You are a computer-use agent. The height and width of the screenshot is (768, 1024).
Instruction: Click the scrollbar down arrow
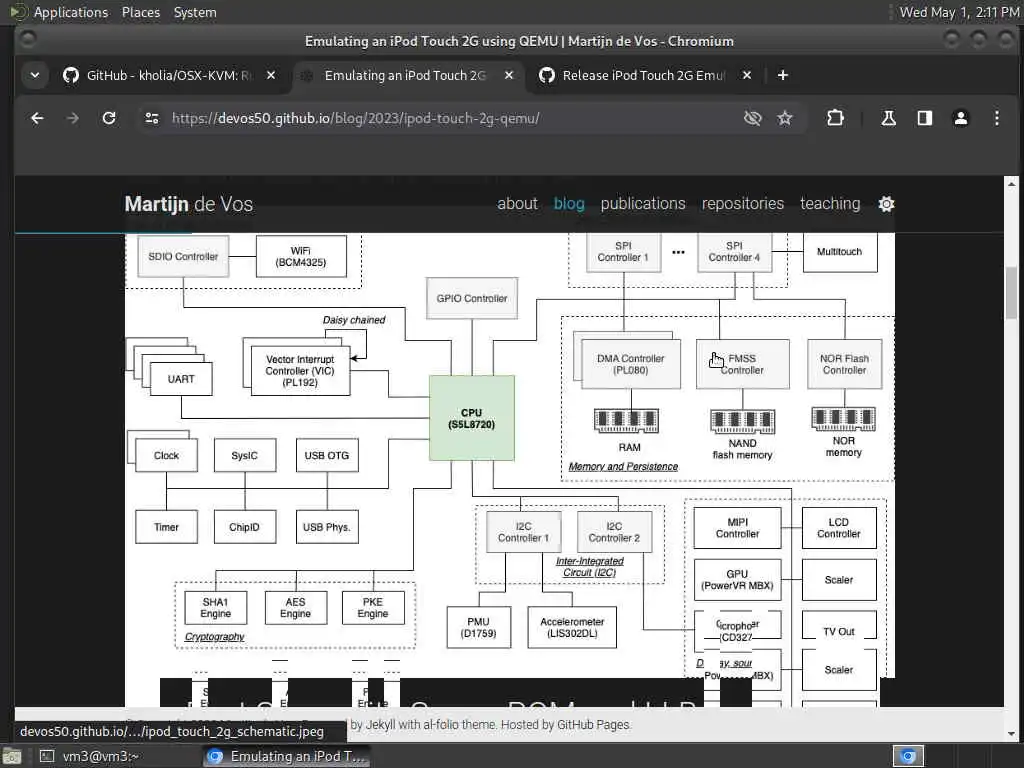click(1011, 733)
